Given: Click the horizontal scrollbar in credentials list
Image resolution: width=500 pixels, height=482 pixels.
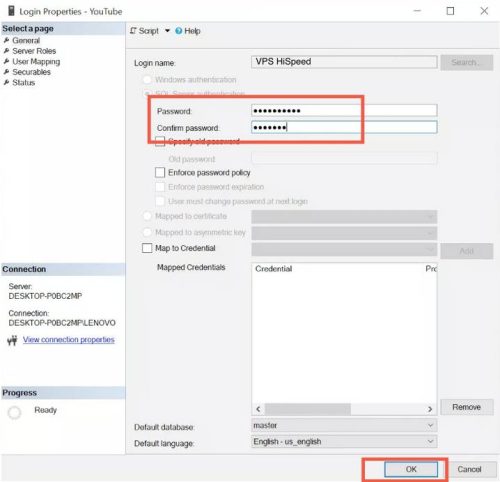Looking at the screenshot, I should point(344,409).
